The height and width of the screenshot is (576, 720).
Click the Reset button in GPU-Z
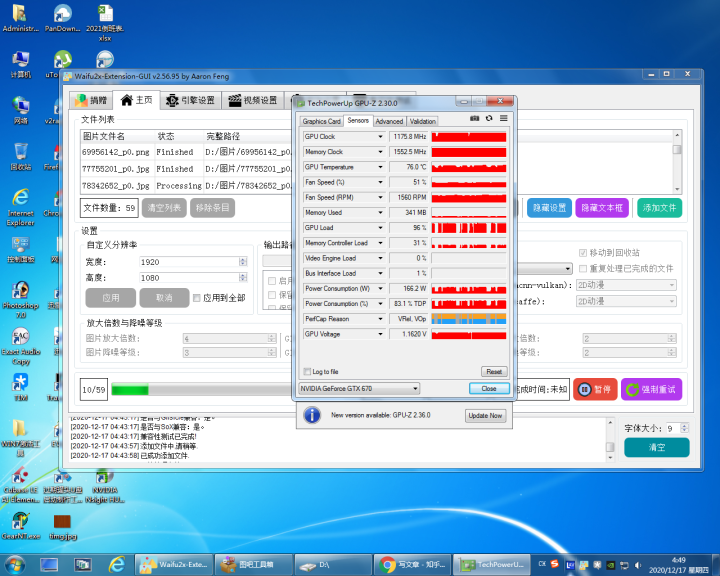(494, 372)
